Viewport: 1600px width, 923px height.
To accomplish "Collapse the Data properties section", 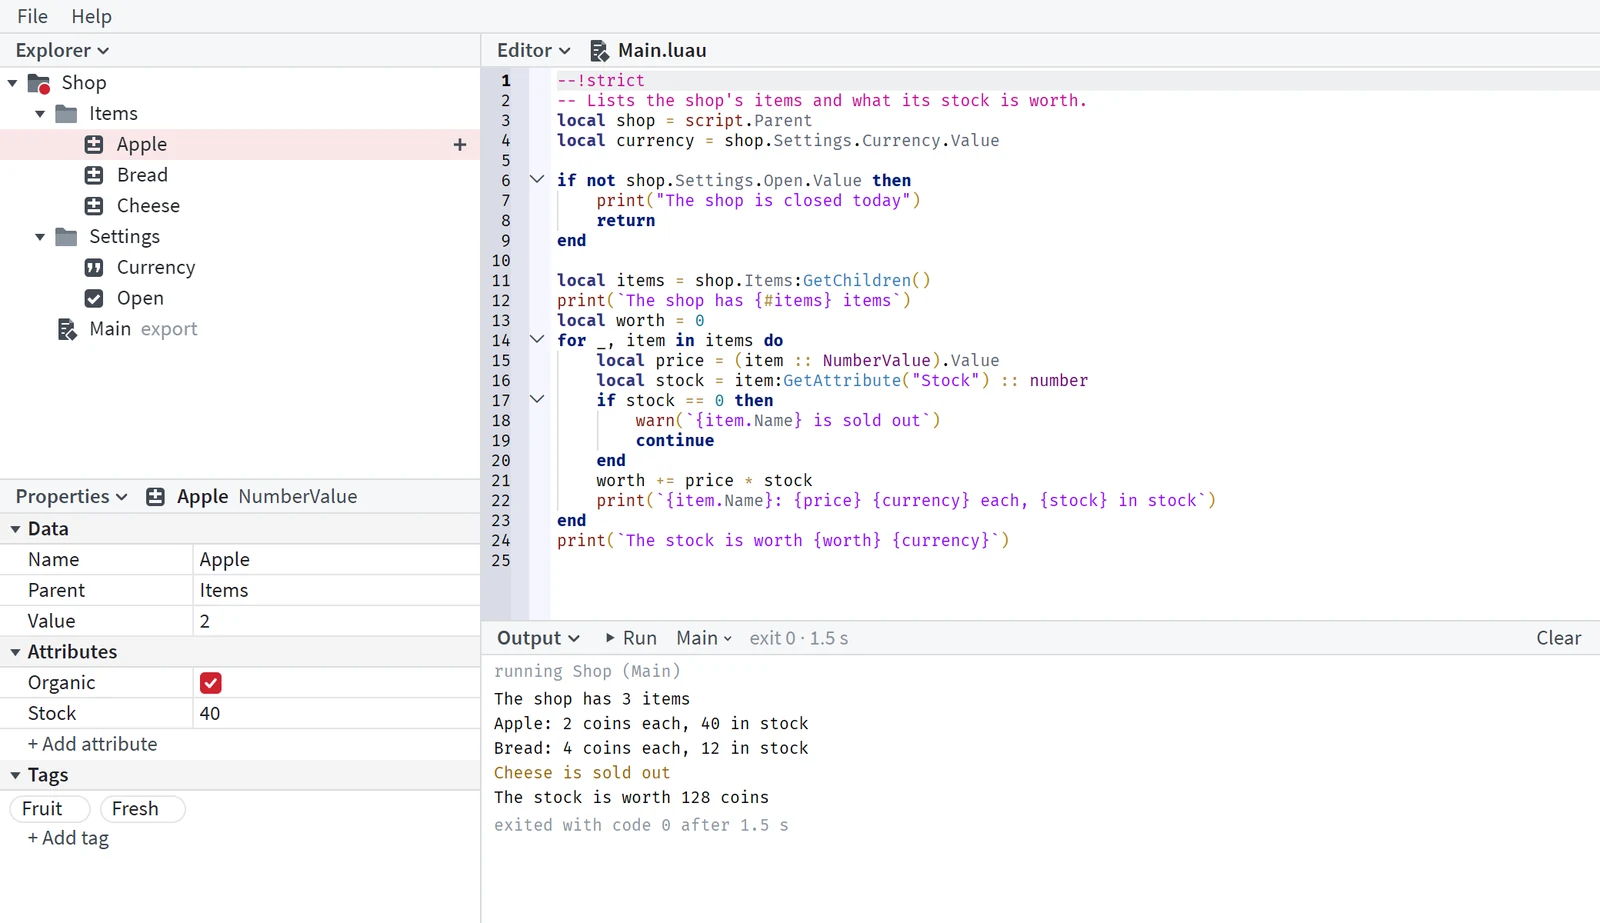I will tap(15, 529).
